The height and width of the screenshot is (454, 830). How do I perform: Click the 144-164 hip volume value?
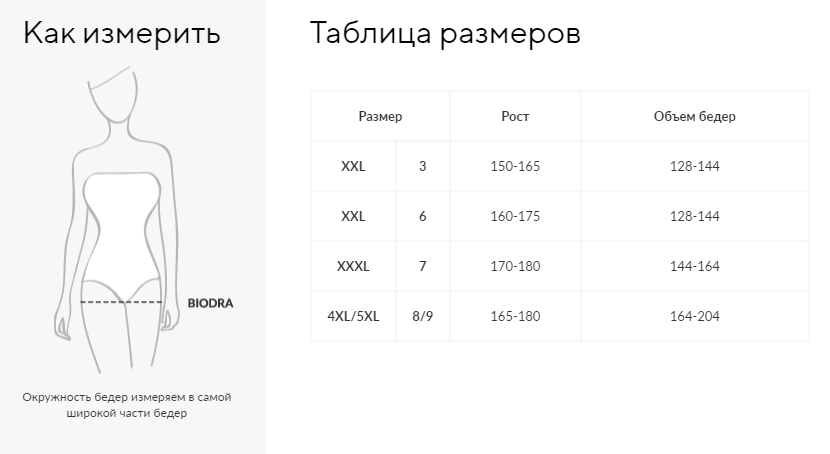(694, 266)
